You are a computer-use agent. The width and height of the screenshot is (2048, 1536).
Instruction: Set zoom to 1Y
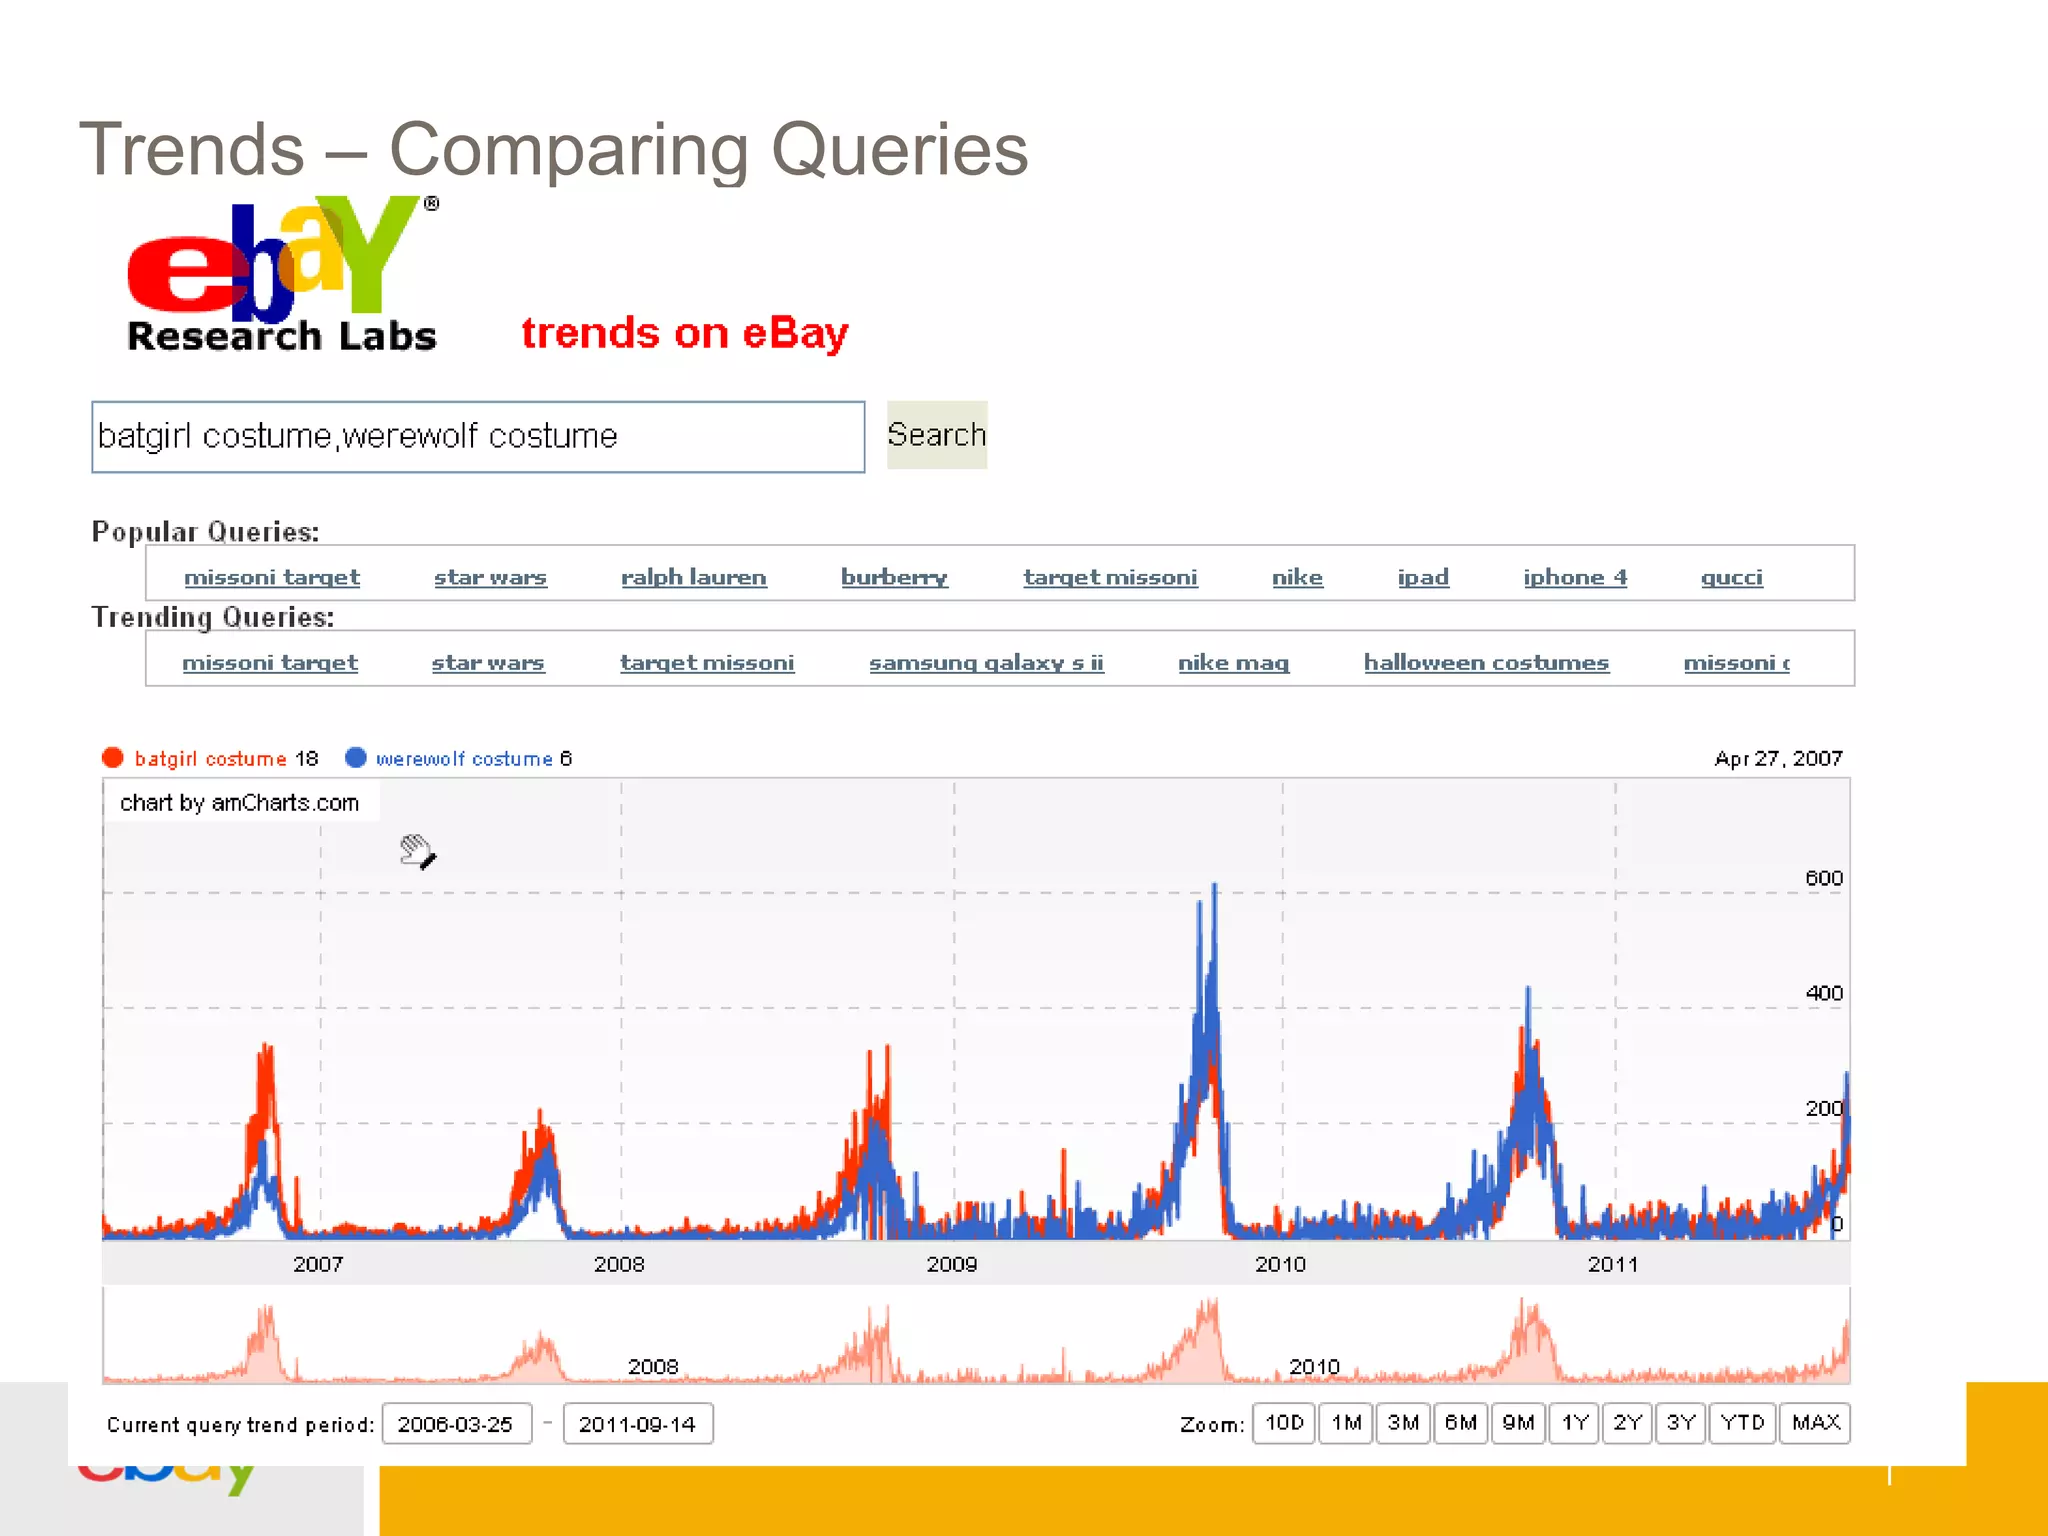pos(1575,1423)
